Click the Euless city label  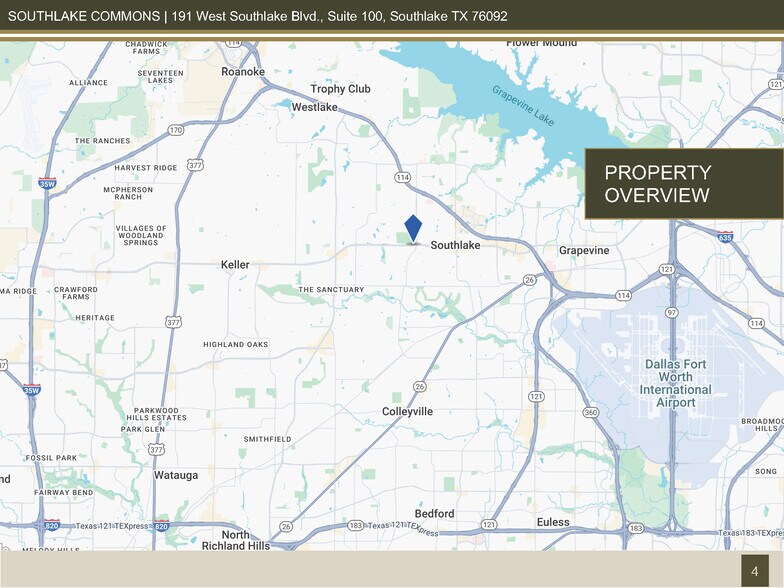click(x=552, y=522)
